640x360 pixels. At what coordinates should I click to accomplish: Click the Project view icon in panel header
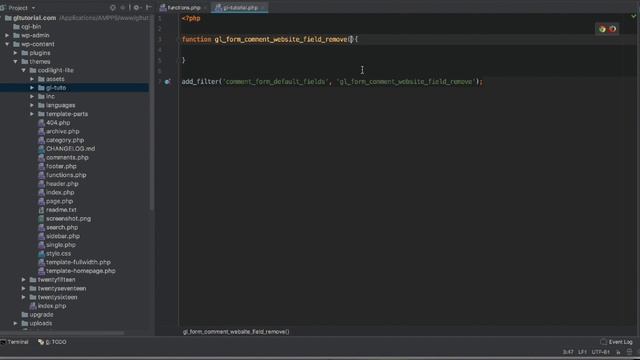click(2, 8)
